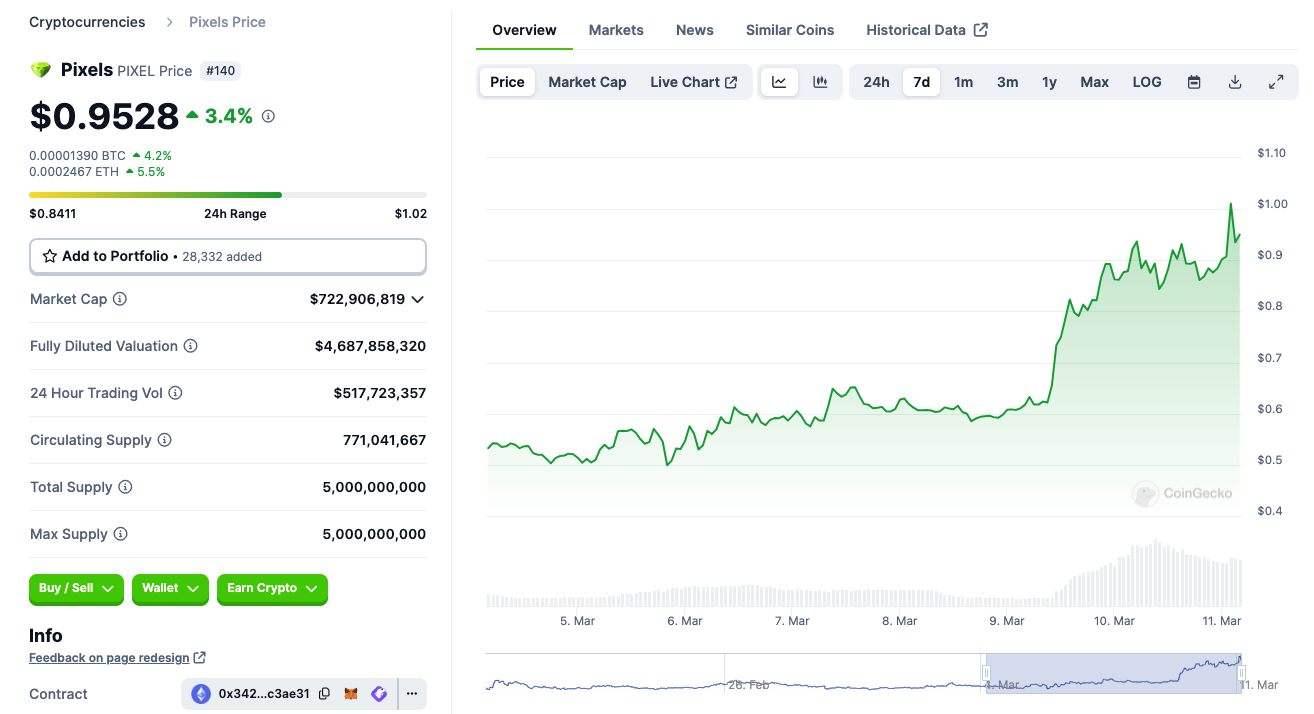1314x714 pixels.
Task: Click the left handle of chart range navigator
Action: 986,673
